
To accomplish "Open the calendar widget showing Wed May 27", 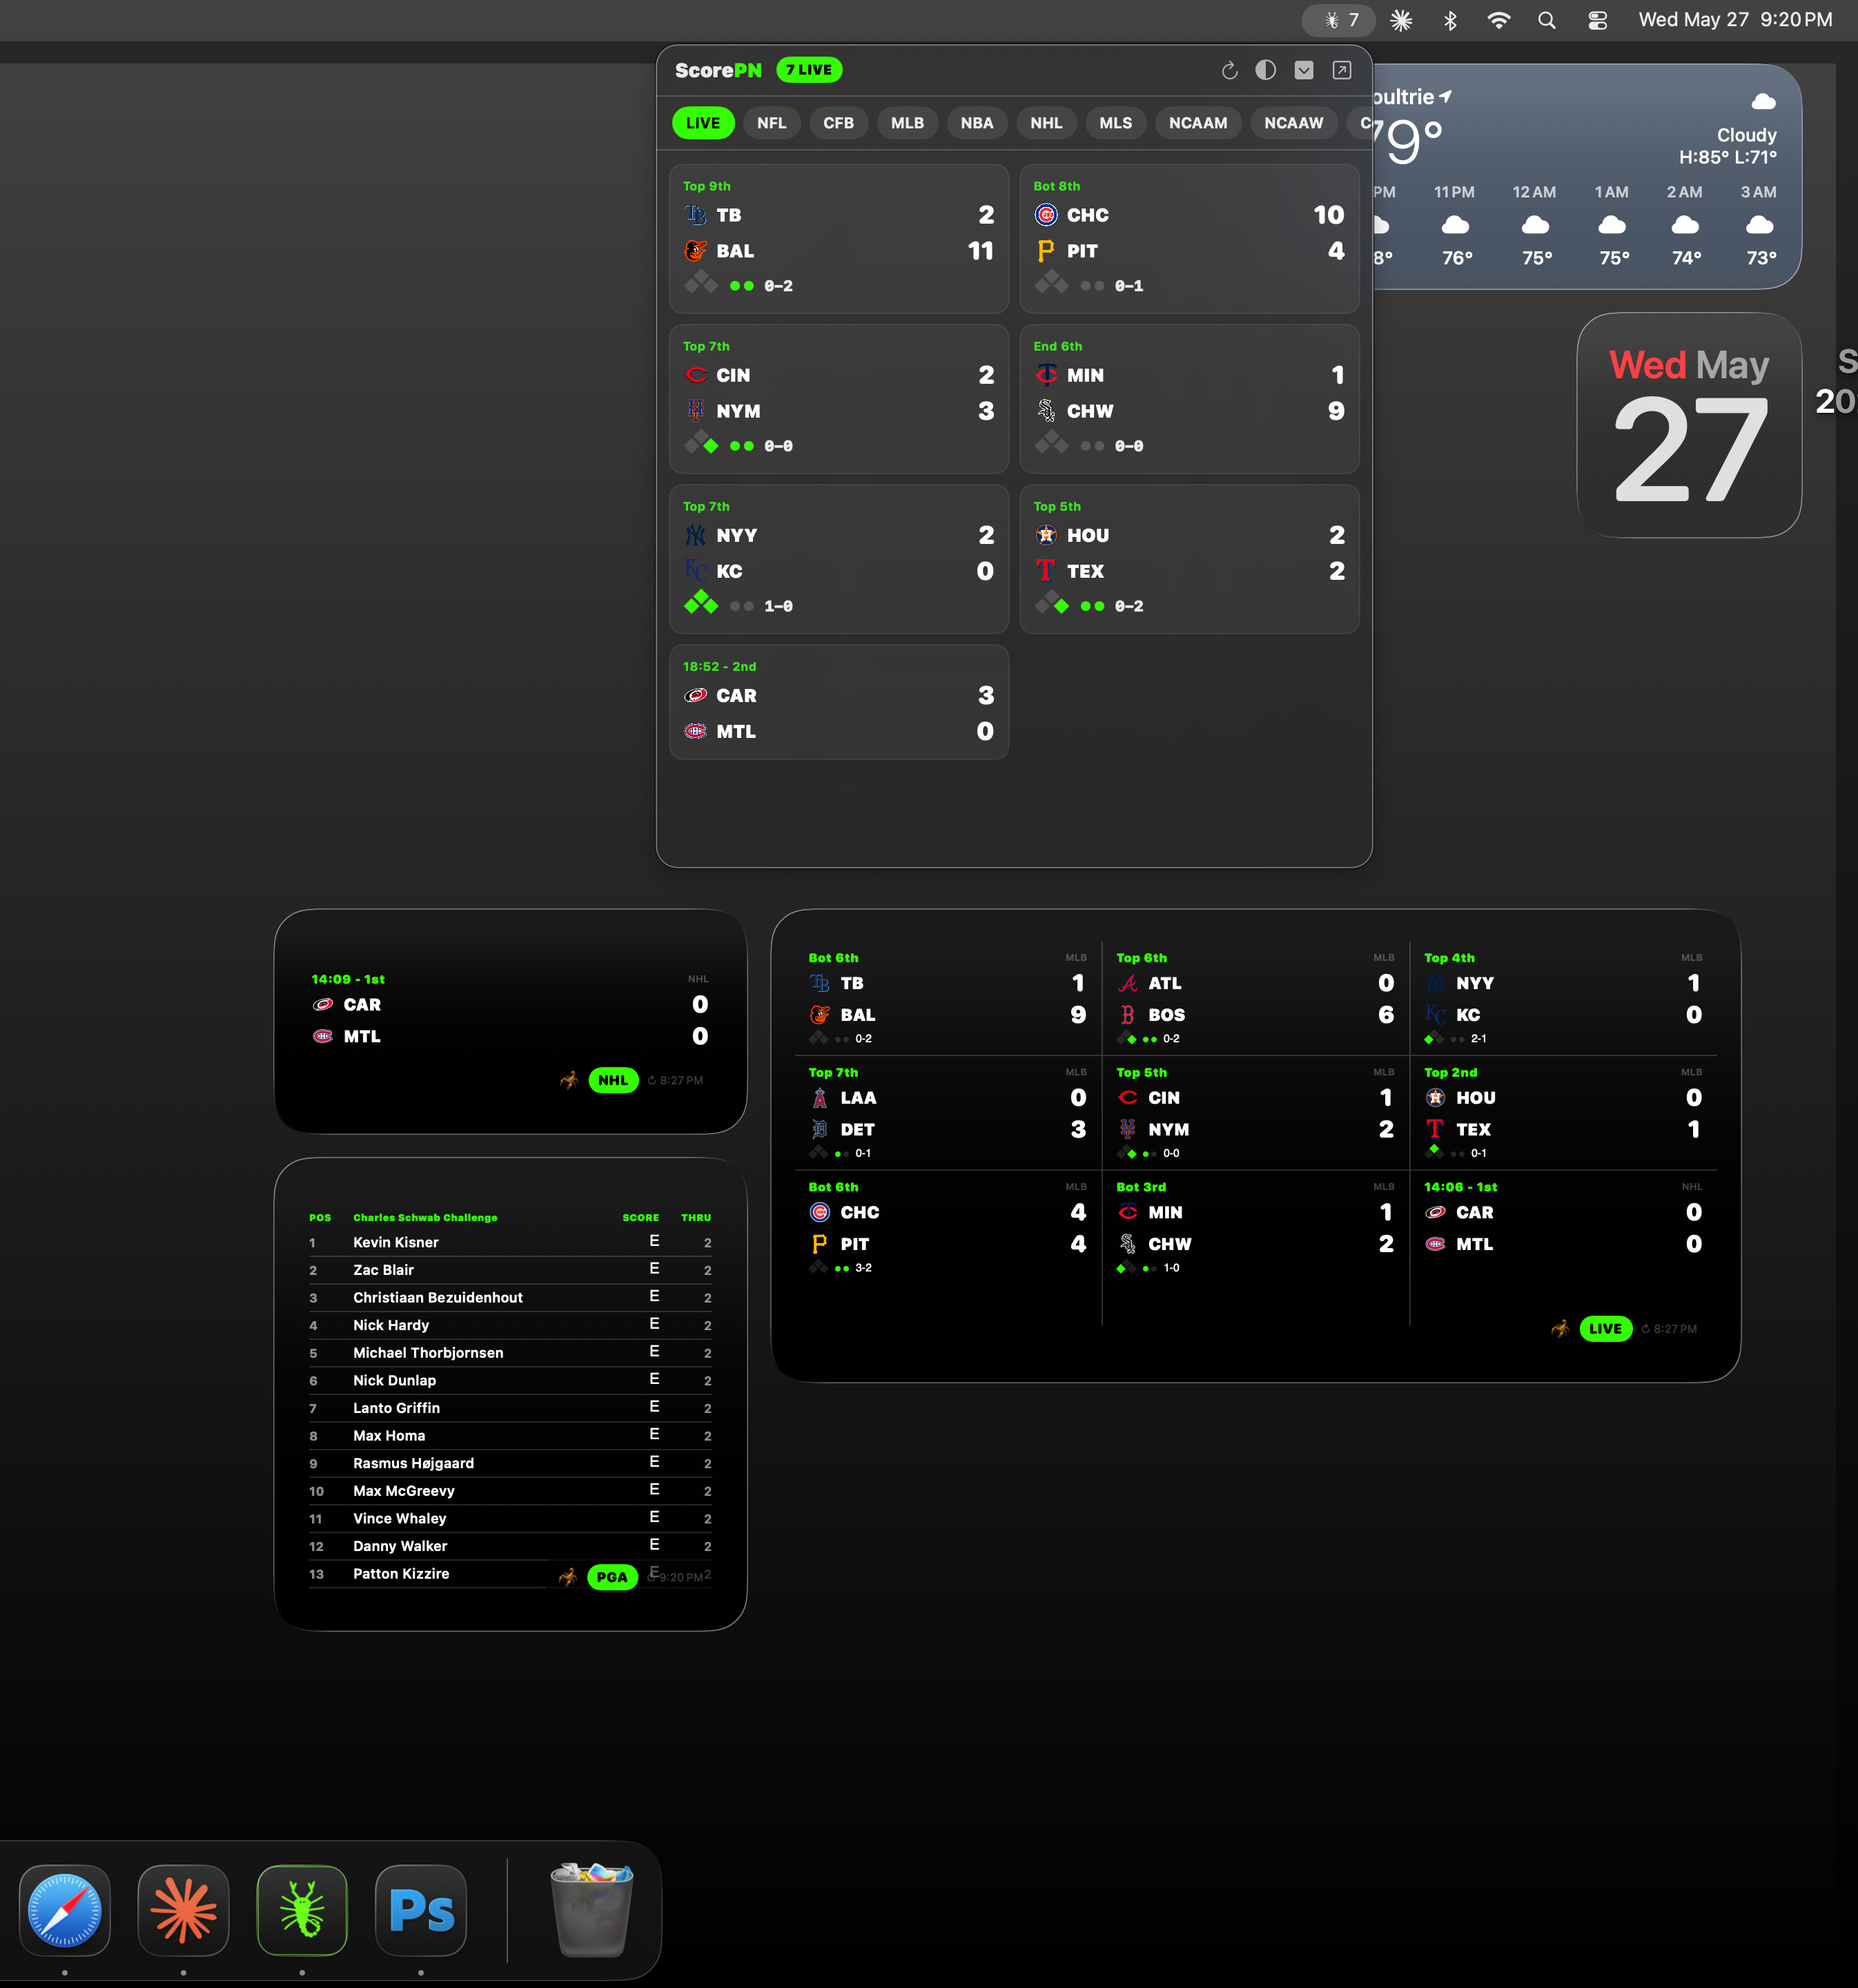I will pyautogui.click(x=1689, y=425).
